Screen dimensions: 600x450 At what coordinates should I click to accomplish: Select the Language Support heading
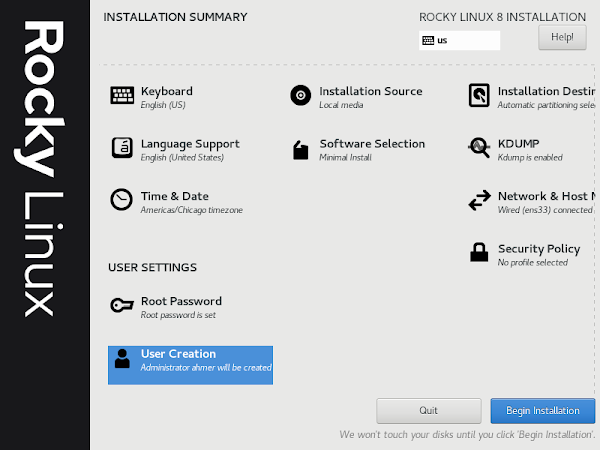click(190, 144)
